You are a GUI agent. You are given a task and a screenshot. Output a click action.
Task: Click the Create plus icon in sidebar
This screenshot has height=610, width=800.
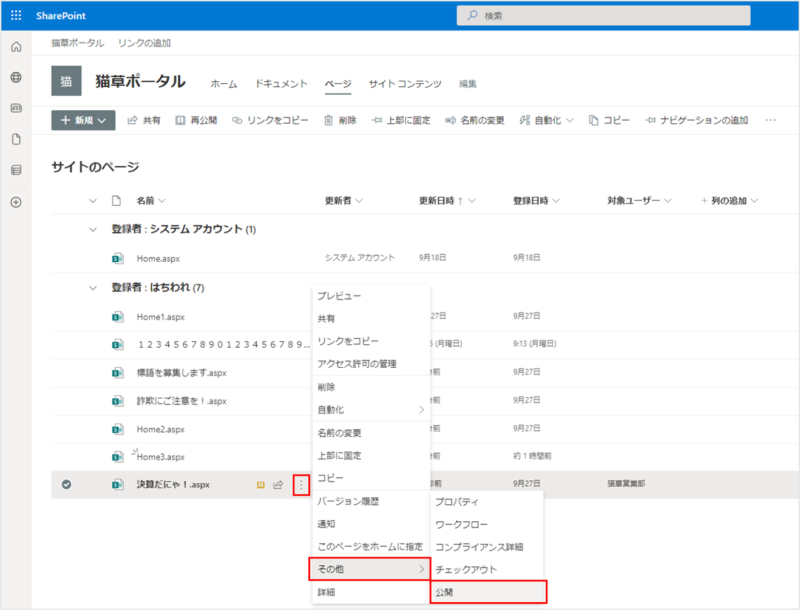click(16, 202)
